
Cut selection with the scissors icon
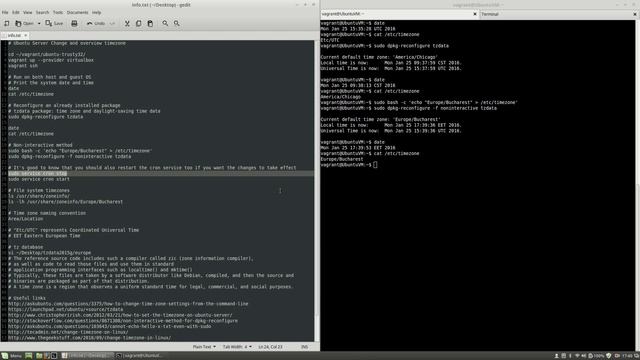[x=127, y=23]
